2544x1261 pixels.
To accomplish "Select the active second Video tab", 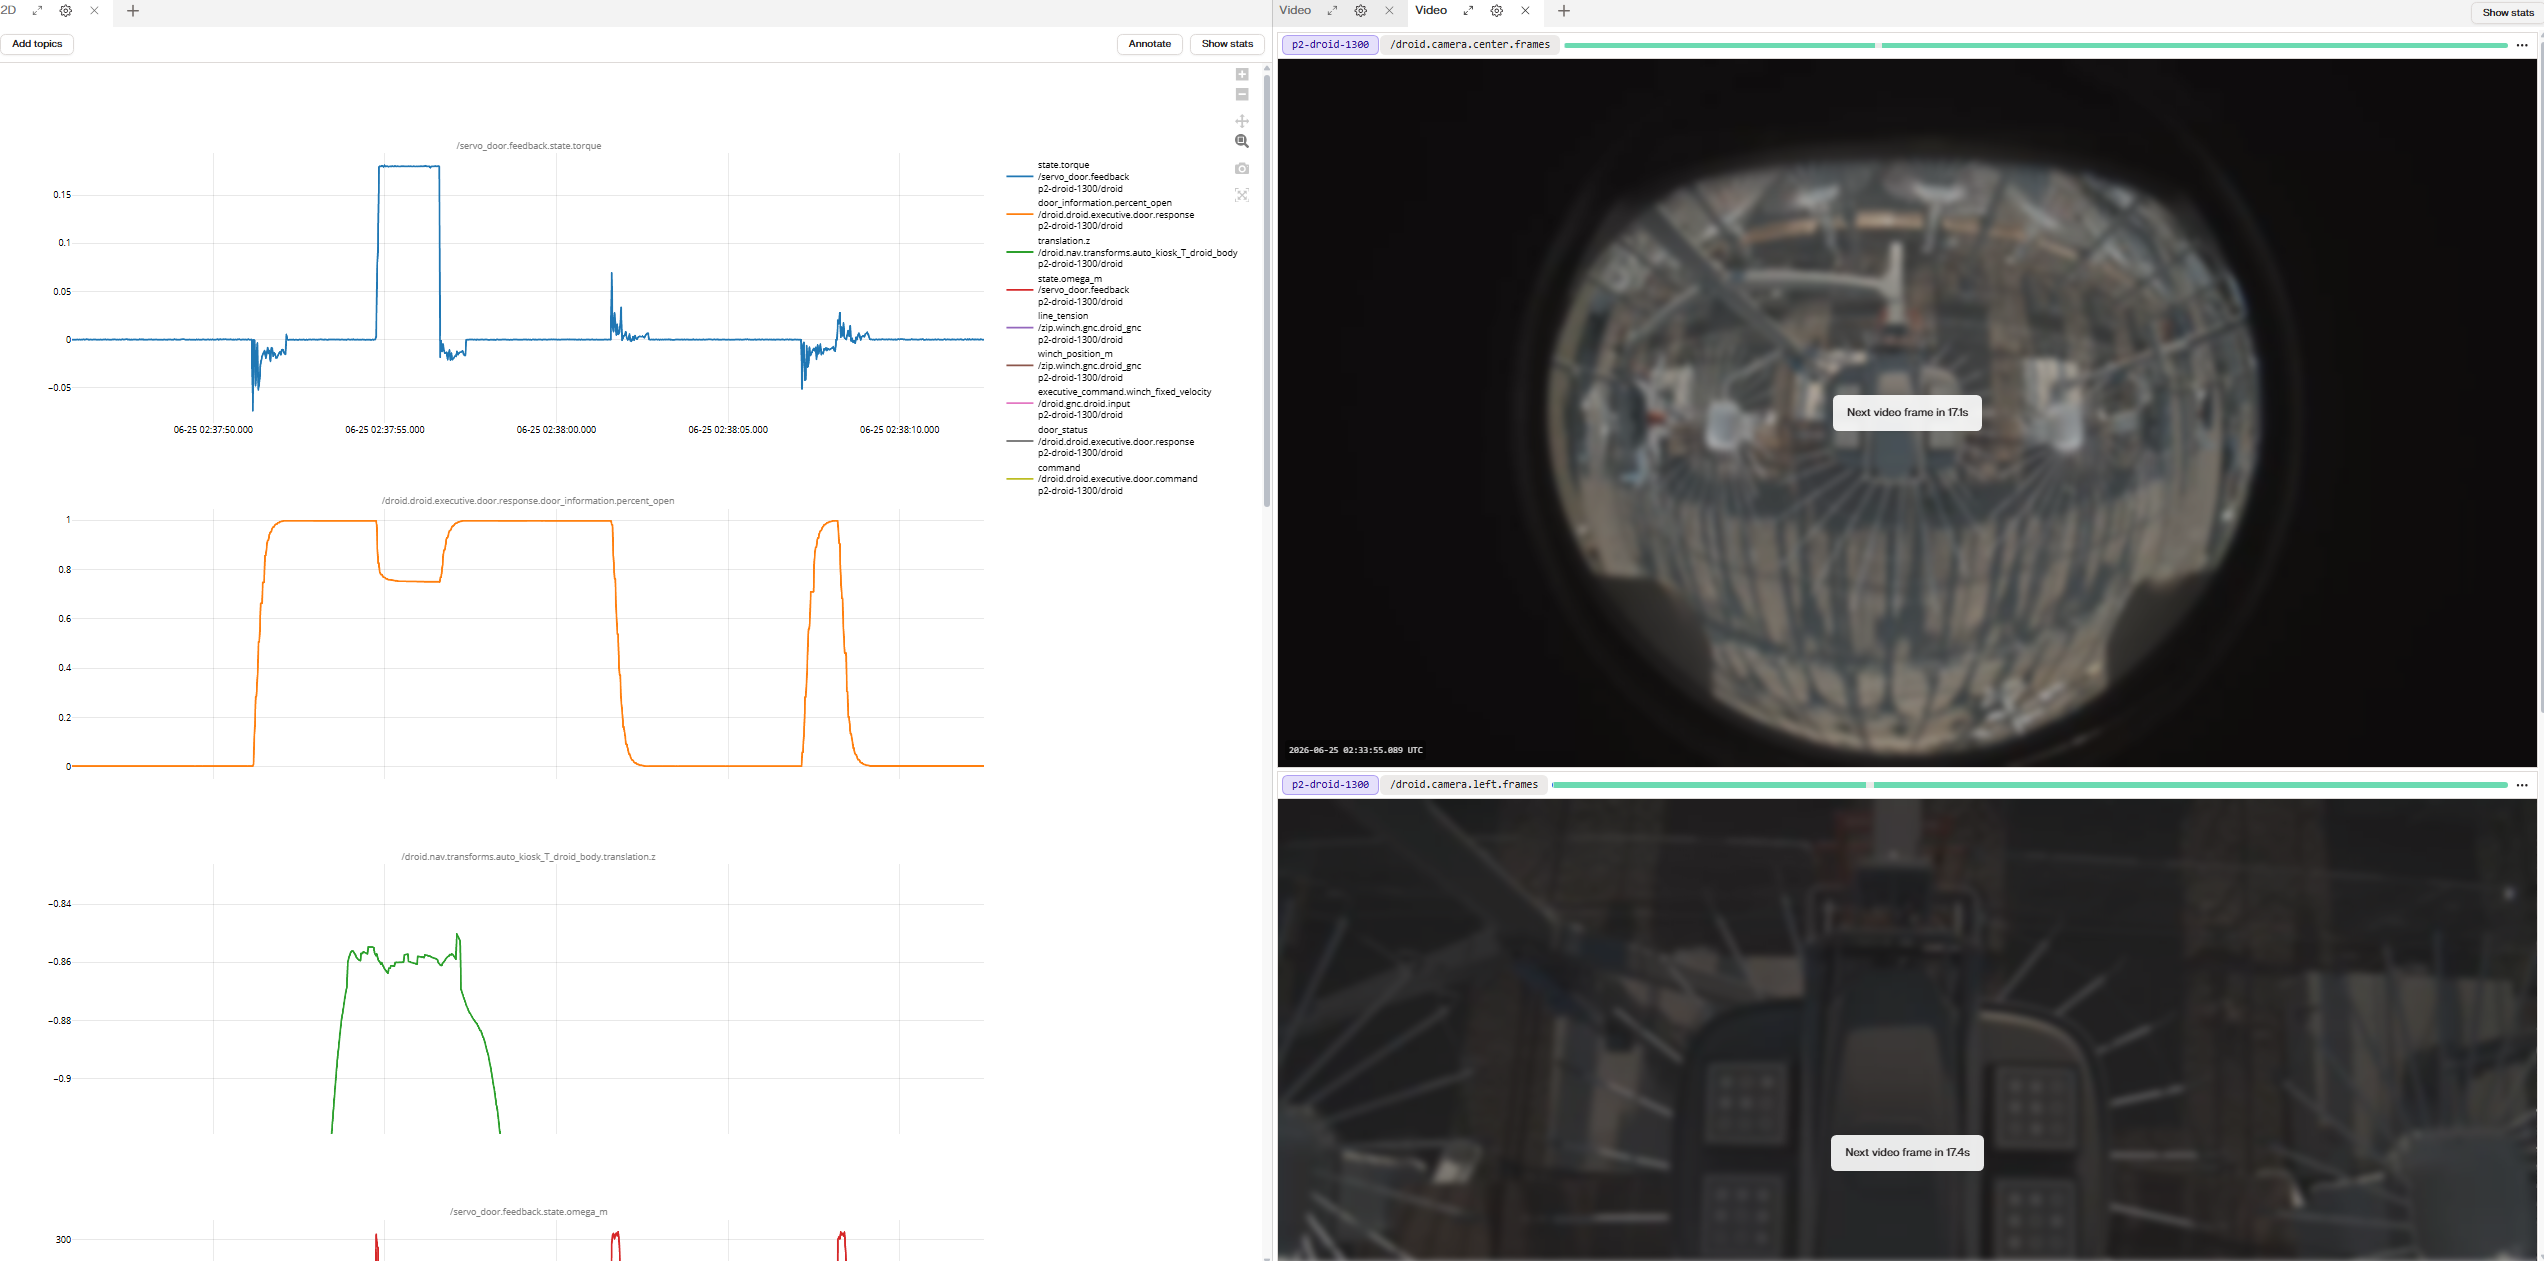I will coord(1431,11).
